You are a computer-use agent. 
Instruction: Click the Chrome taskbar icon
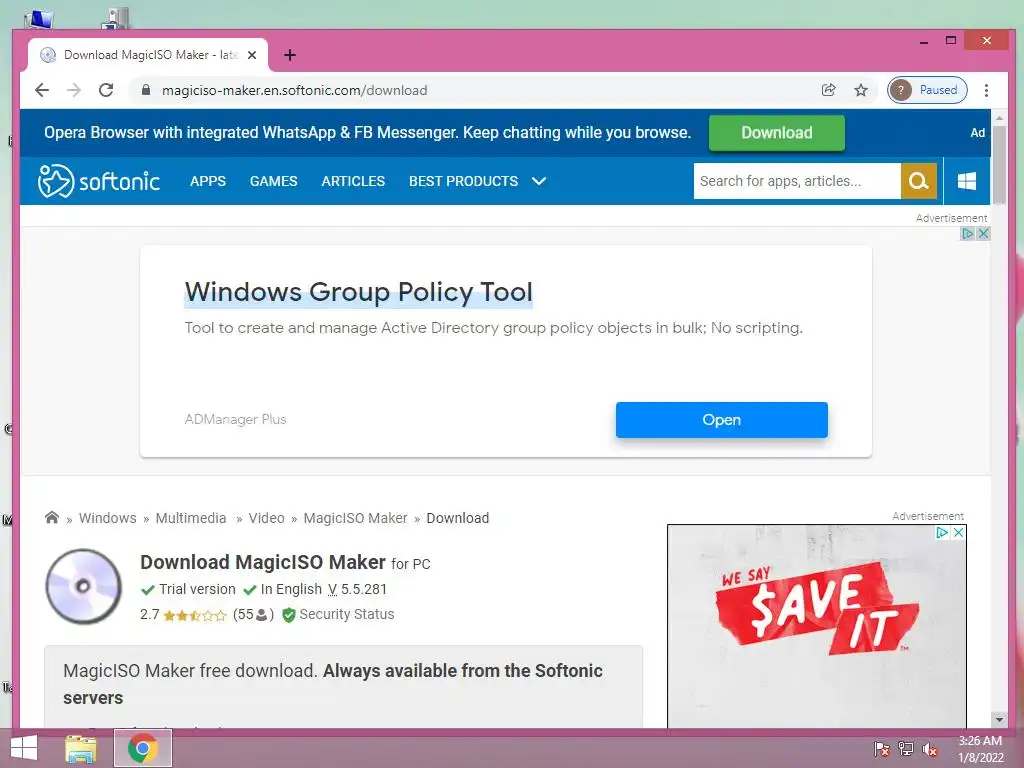142,748
